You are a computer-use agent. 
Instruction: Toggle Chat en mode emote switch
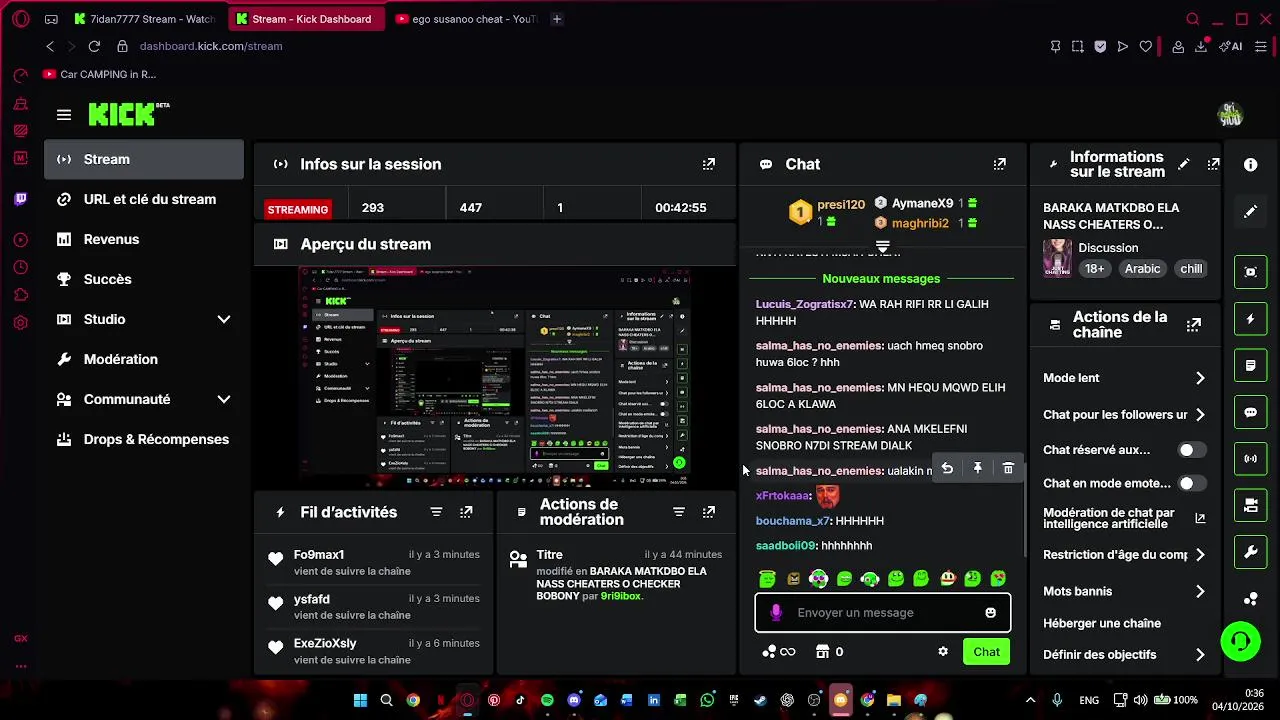pyautogui.click(x=1192, y=483)
